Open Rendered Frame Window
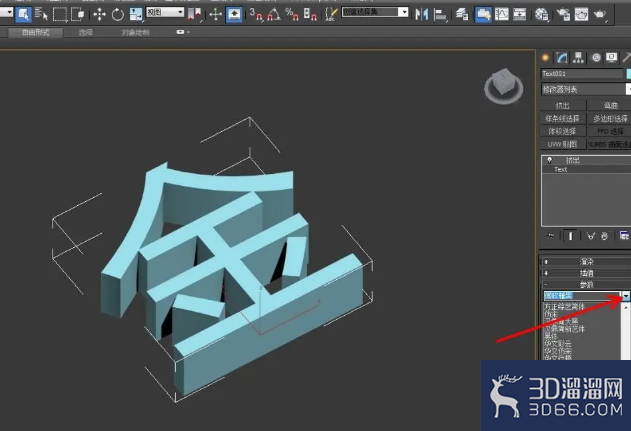631x431 pixels. (x=581, y=15)
